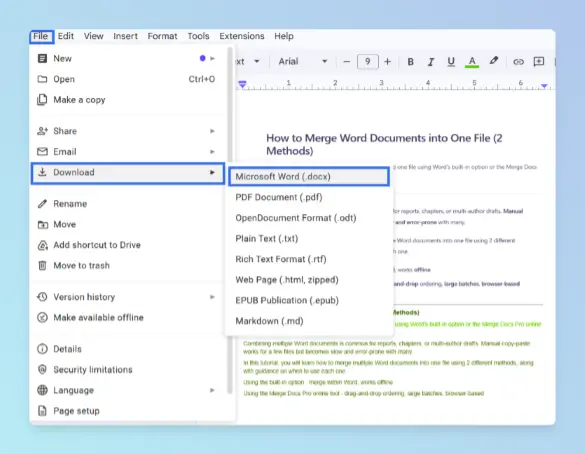Click the Insert link icon

tap(518, 62)
